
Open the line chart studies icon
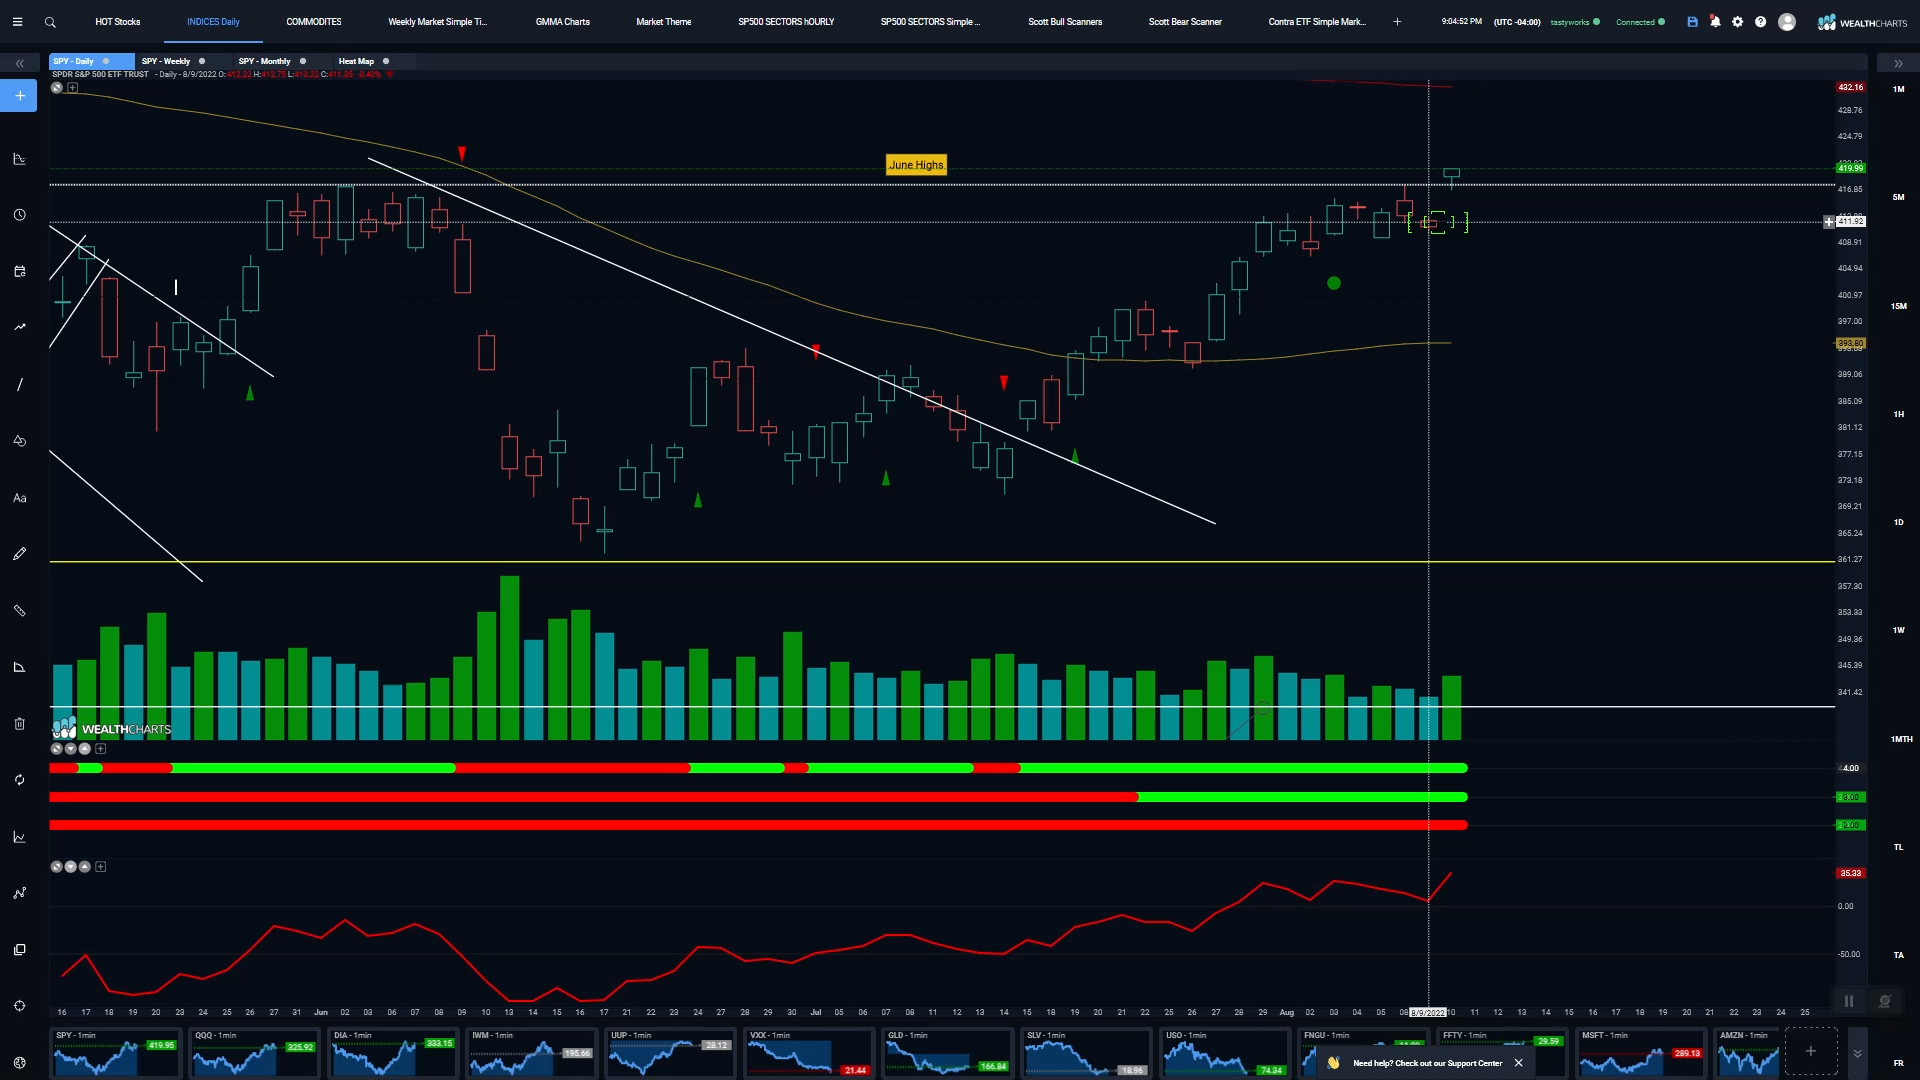click(x=19, y=837)
